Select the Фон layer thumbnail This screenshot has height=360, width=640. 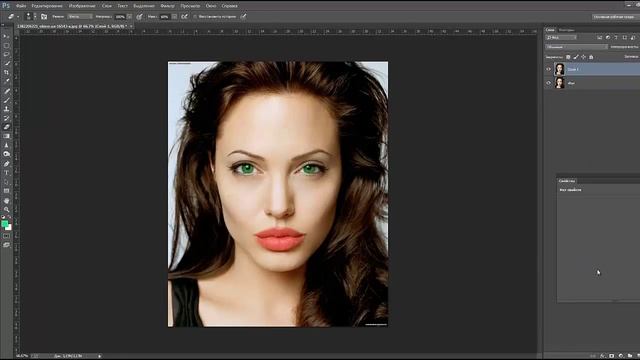pyautogui.click(x=560, y=83)
